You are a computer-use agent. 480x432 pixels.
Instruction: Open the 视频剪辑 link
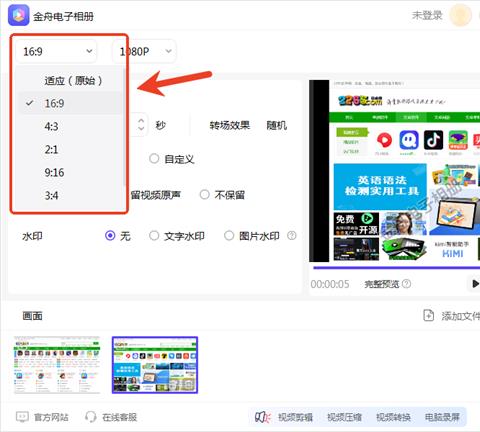click(295, 417)
